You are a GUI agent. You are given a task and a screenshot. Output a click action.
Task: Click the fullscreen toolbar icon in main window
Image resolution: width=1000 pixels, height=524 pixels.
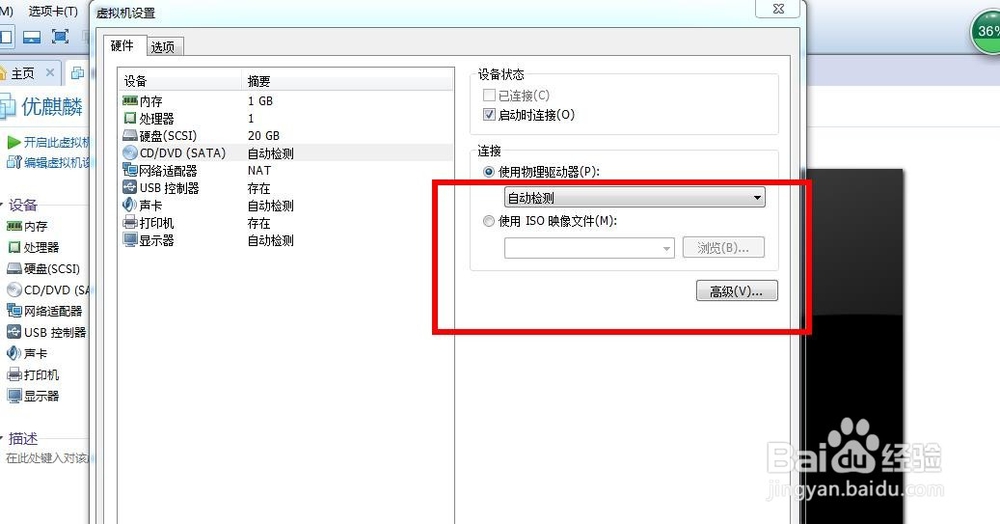point(60,36)
